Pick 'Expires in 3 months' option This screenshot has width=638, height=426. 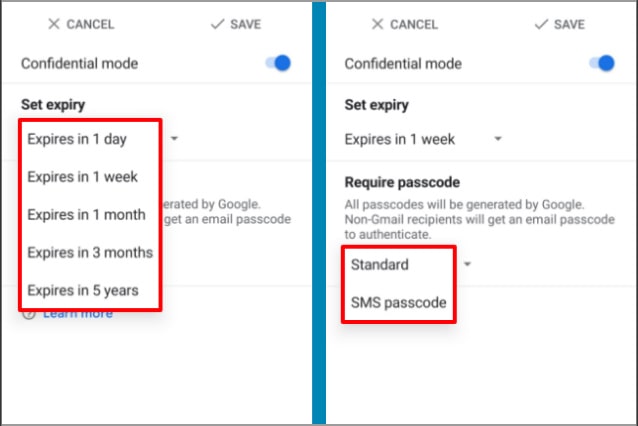click(x=90, y=253)
